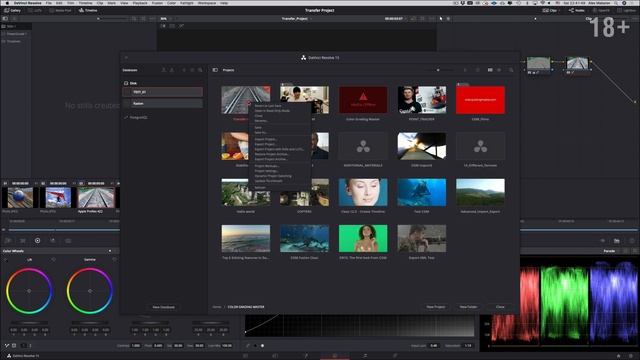
Task: Click the Lum Mix value field
Action: click(x=227, y=346)
